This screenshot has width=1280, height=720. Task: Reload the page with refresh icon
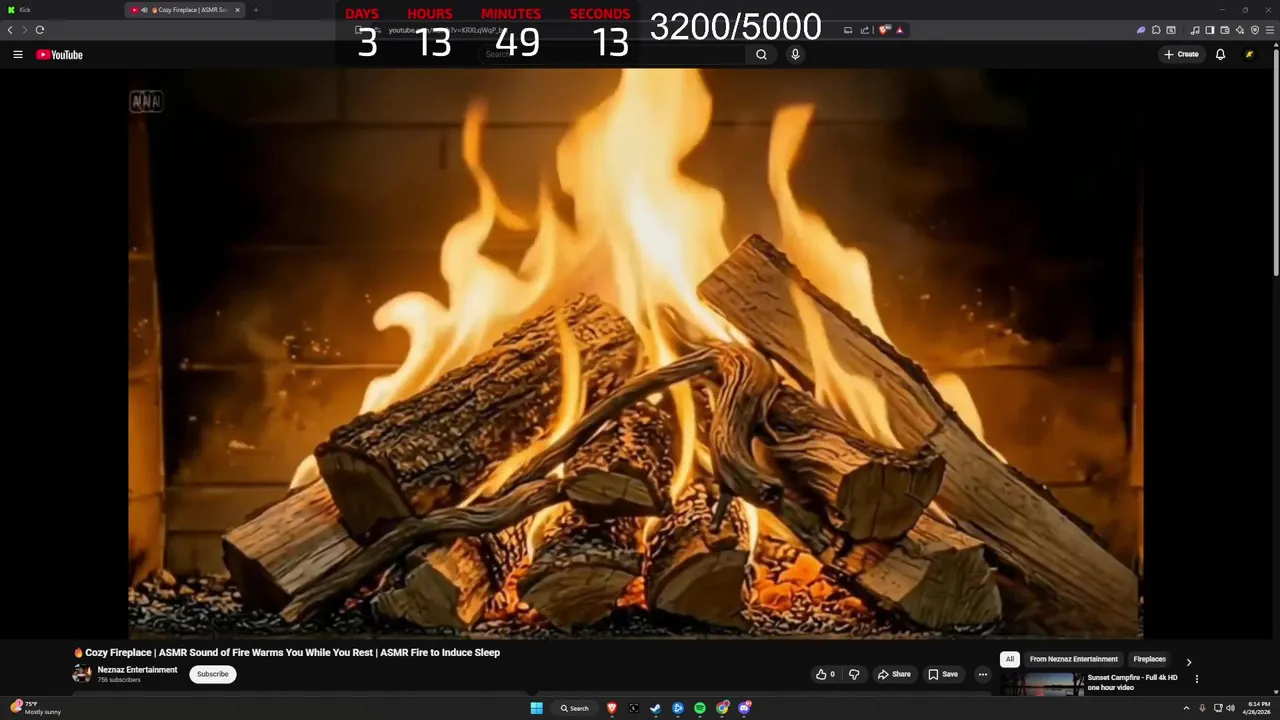[40, 30]
